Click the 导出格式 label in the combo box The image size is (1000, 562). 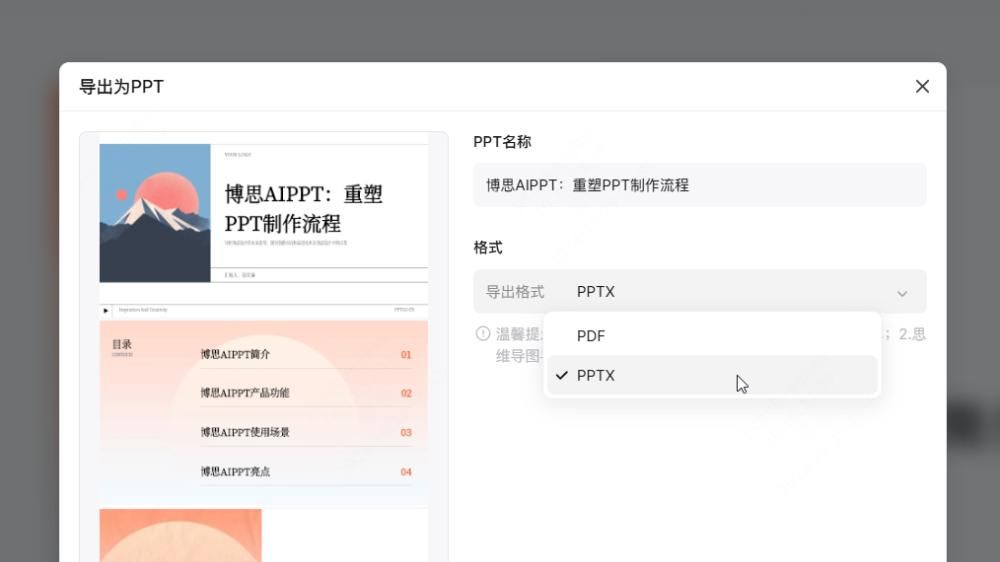pyautogui.click(x=515, y=292)
